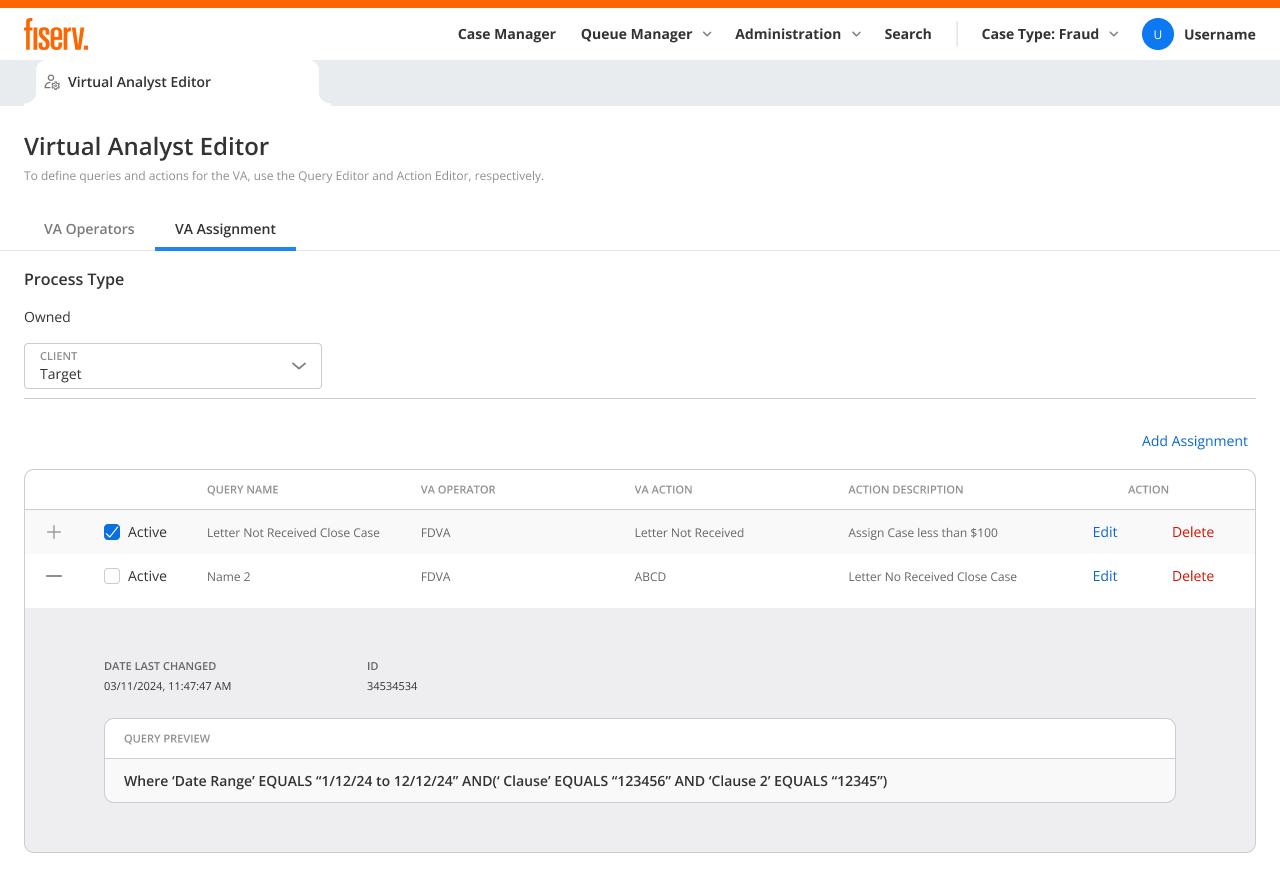Click the Virtual Analyst Editor tab icon
Image resolution: width=1280 pixels, height=877 pixels.
pyautogui.click(x=52, y=82)
